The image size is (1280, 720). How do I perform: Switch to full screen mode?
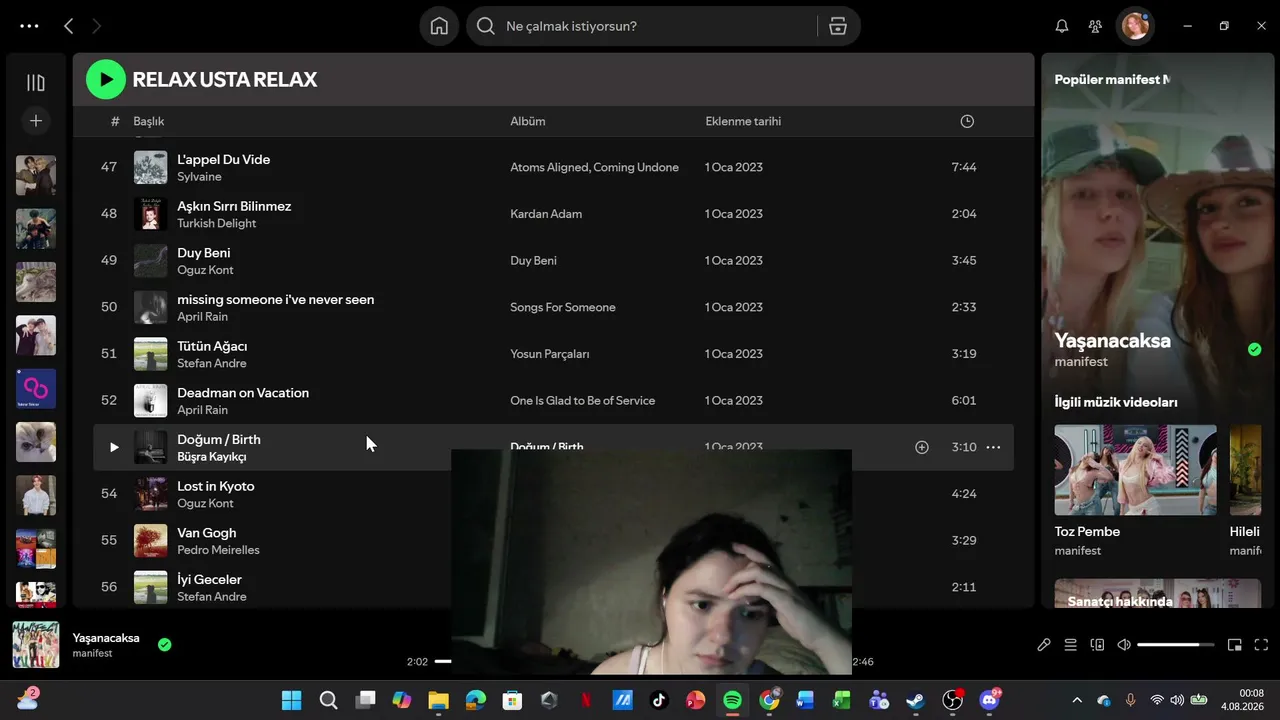tap(1261, 645)
